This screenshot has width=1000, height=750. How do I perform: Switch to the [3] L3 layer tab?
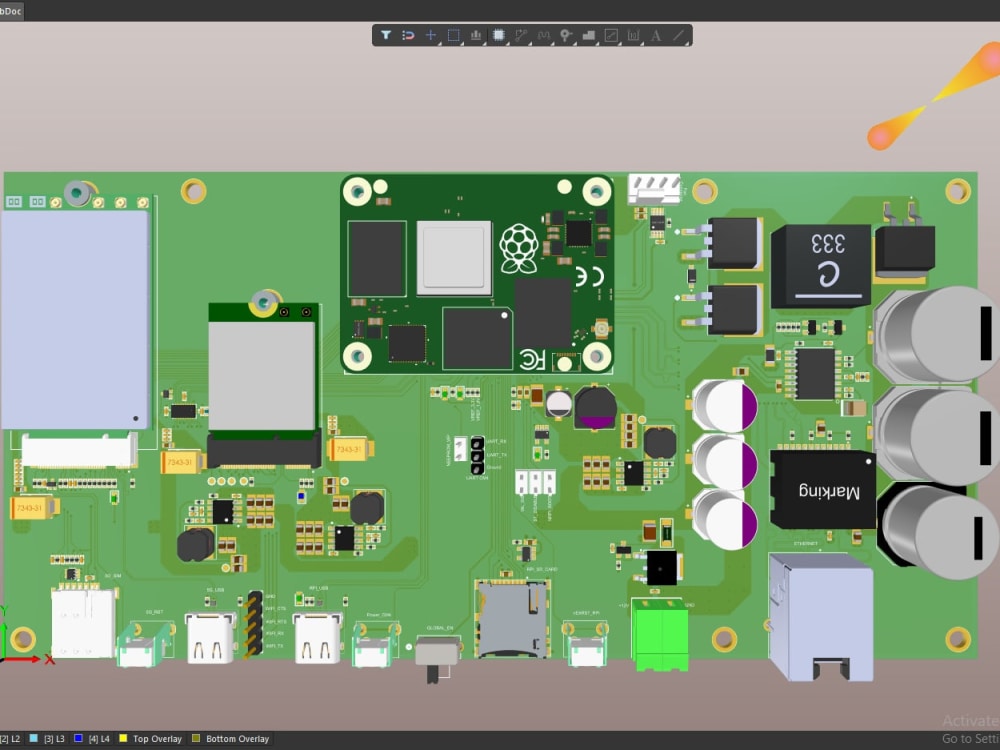[48, 739]
